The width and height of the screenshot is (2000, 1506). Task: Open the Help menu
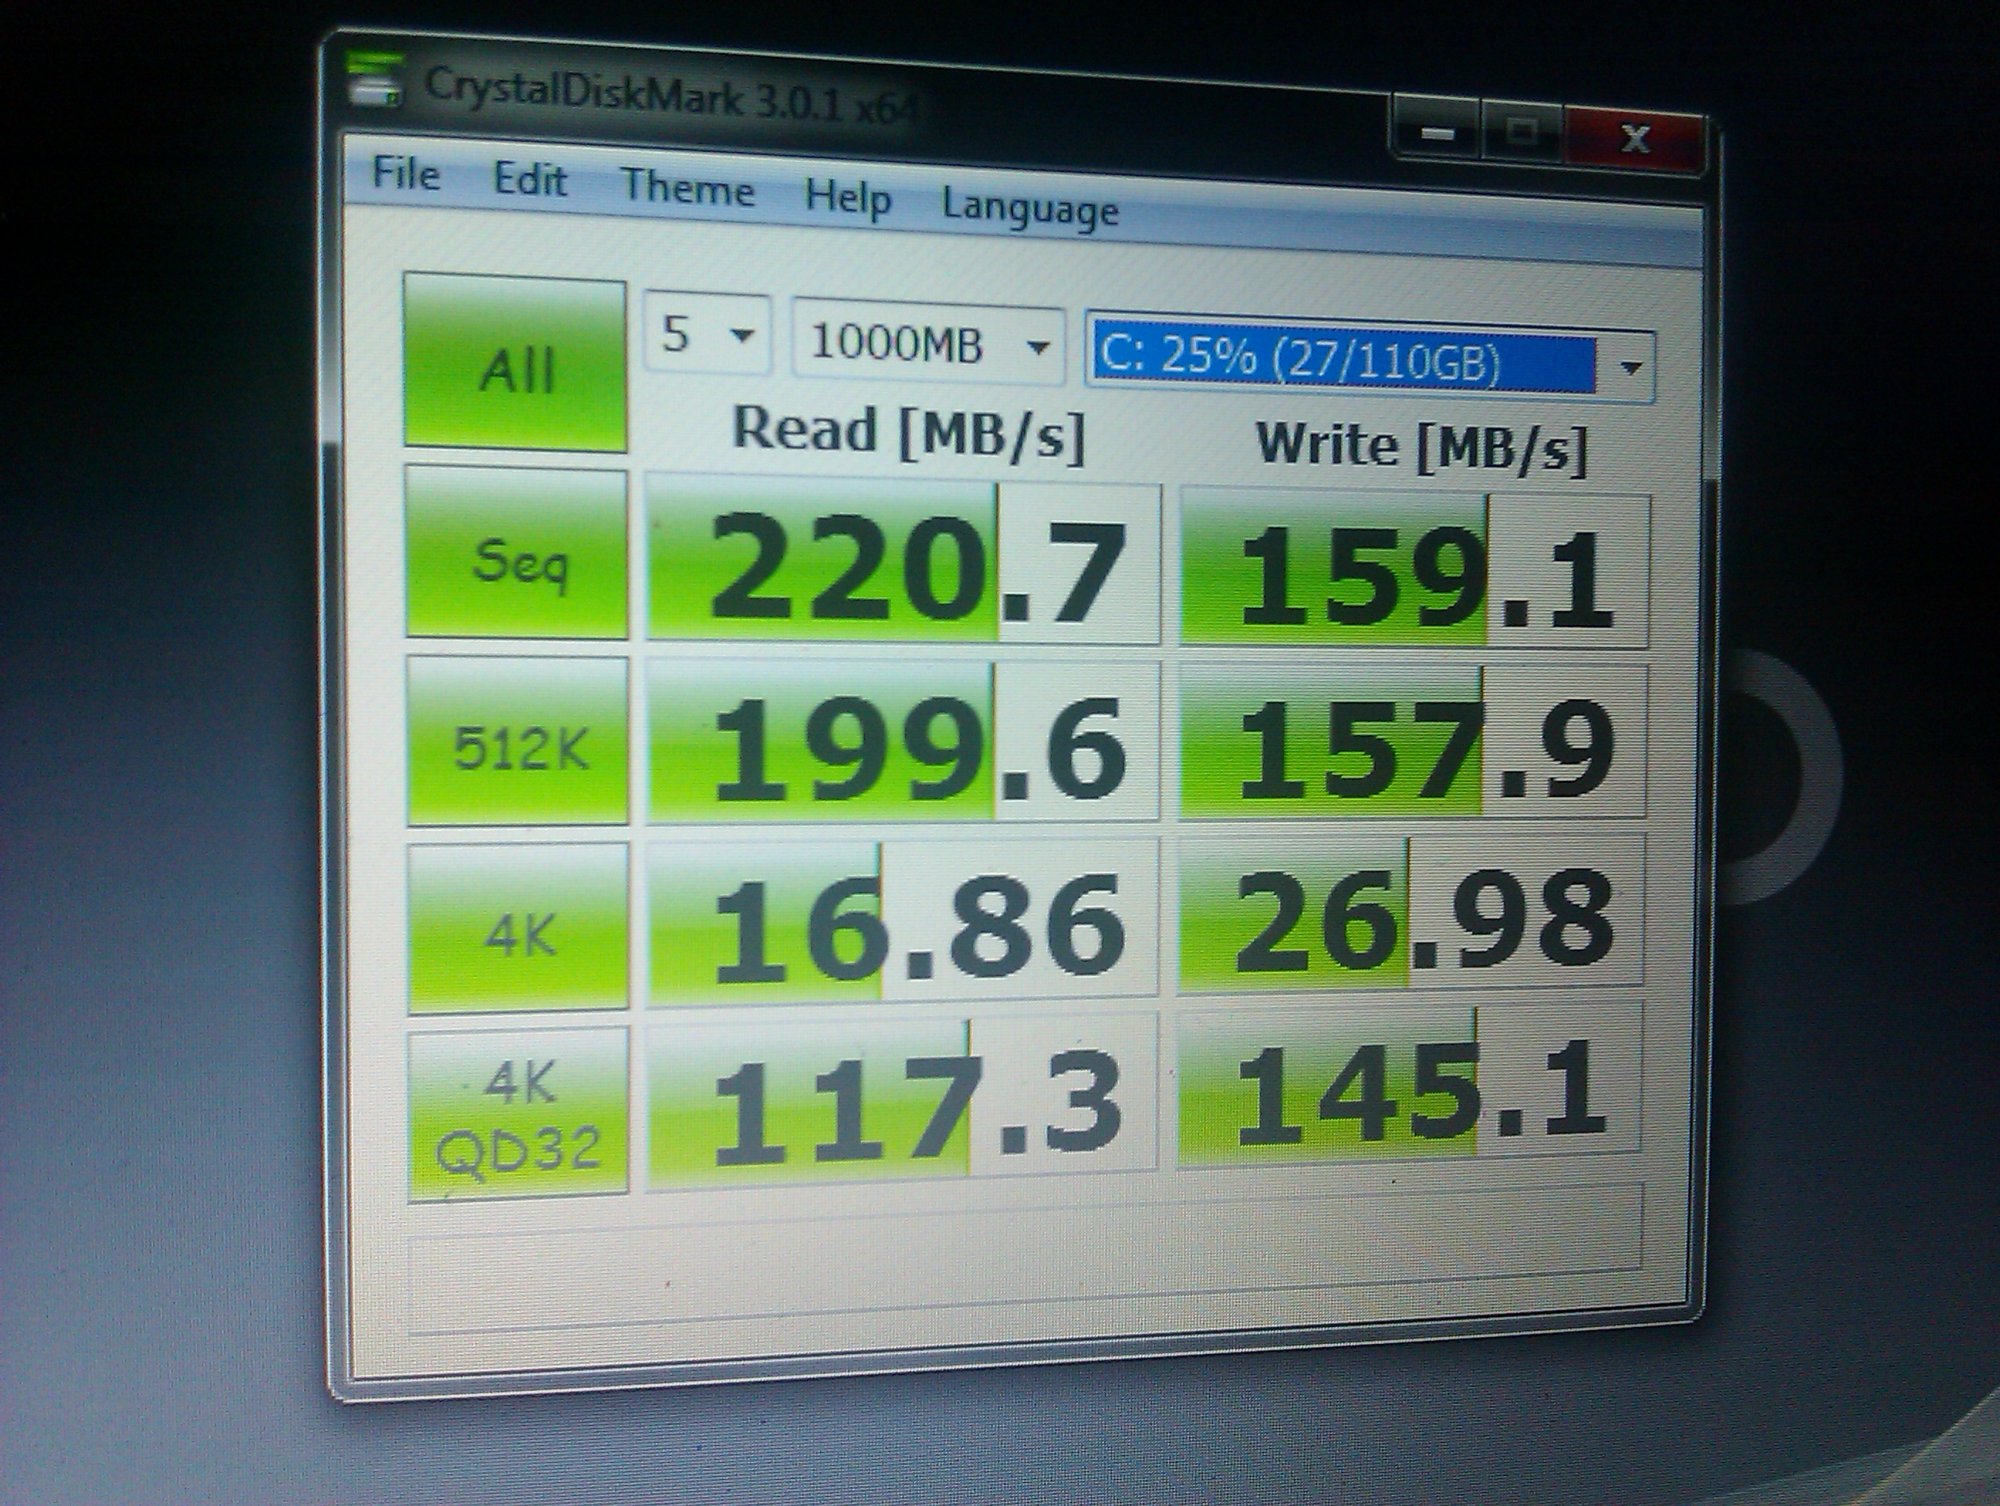(848, 197)
